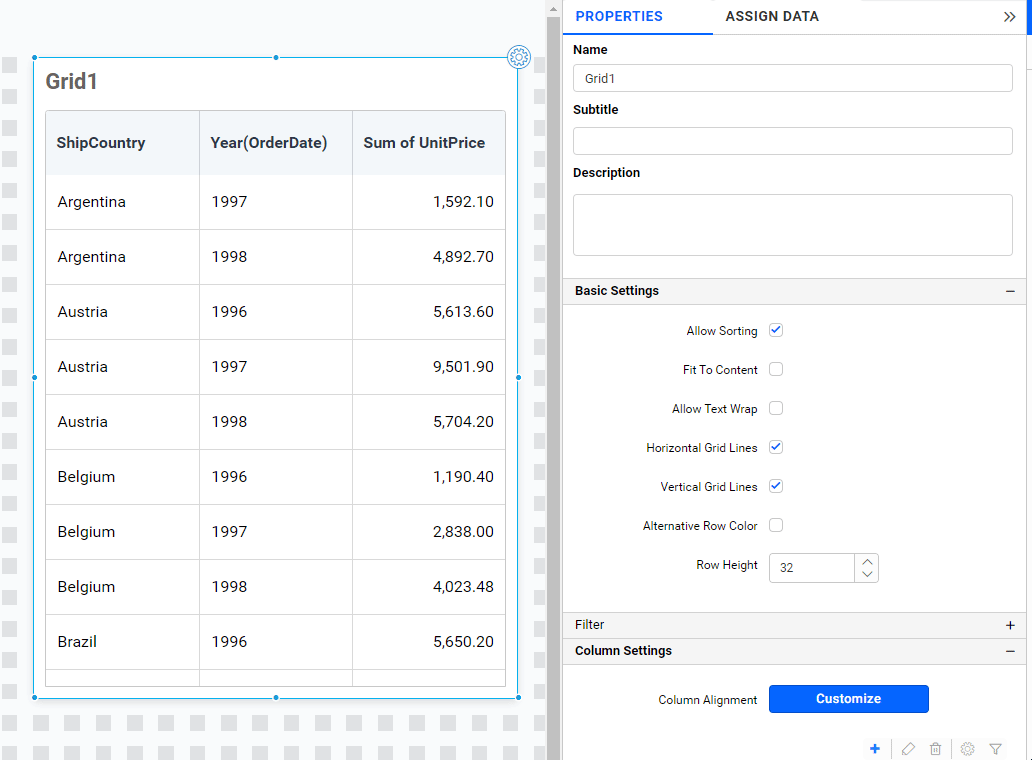Open the column settings gear icon

pyautogui.click(x=967, y=748)
